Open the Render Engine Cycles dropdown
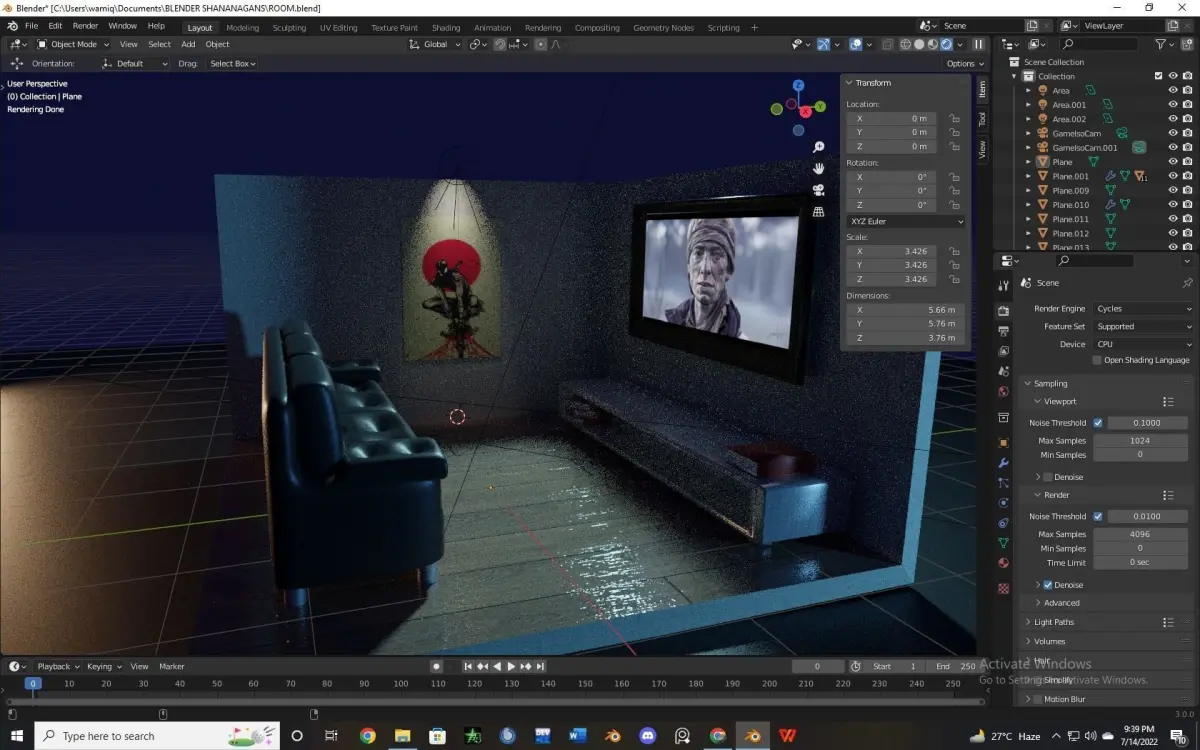 (1143, 309)
